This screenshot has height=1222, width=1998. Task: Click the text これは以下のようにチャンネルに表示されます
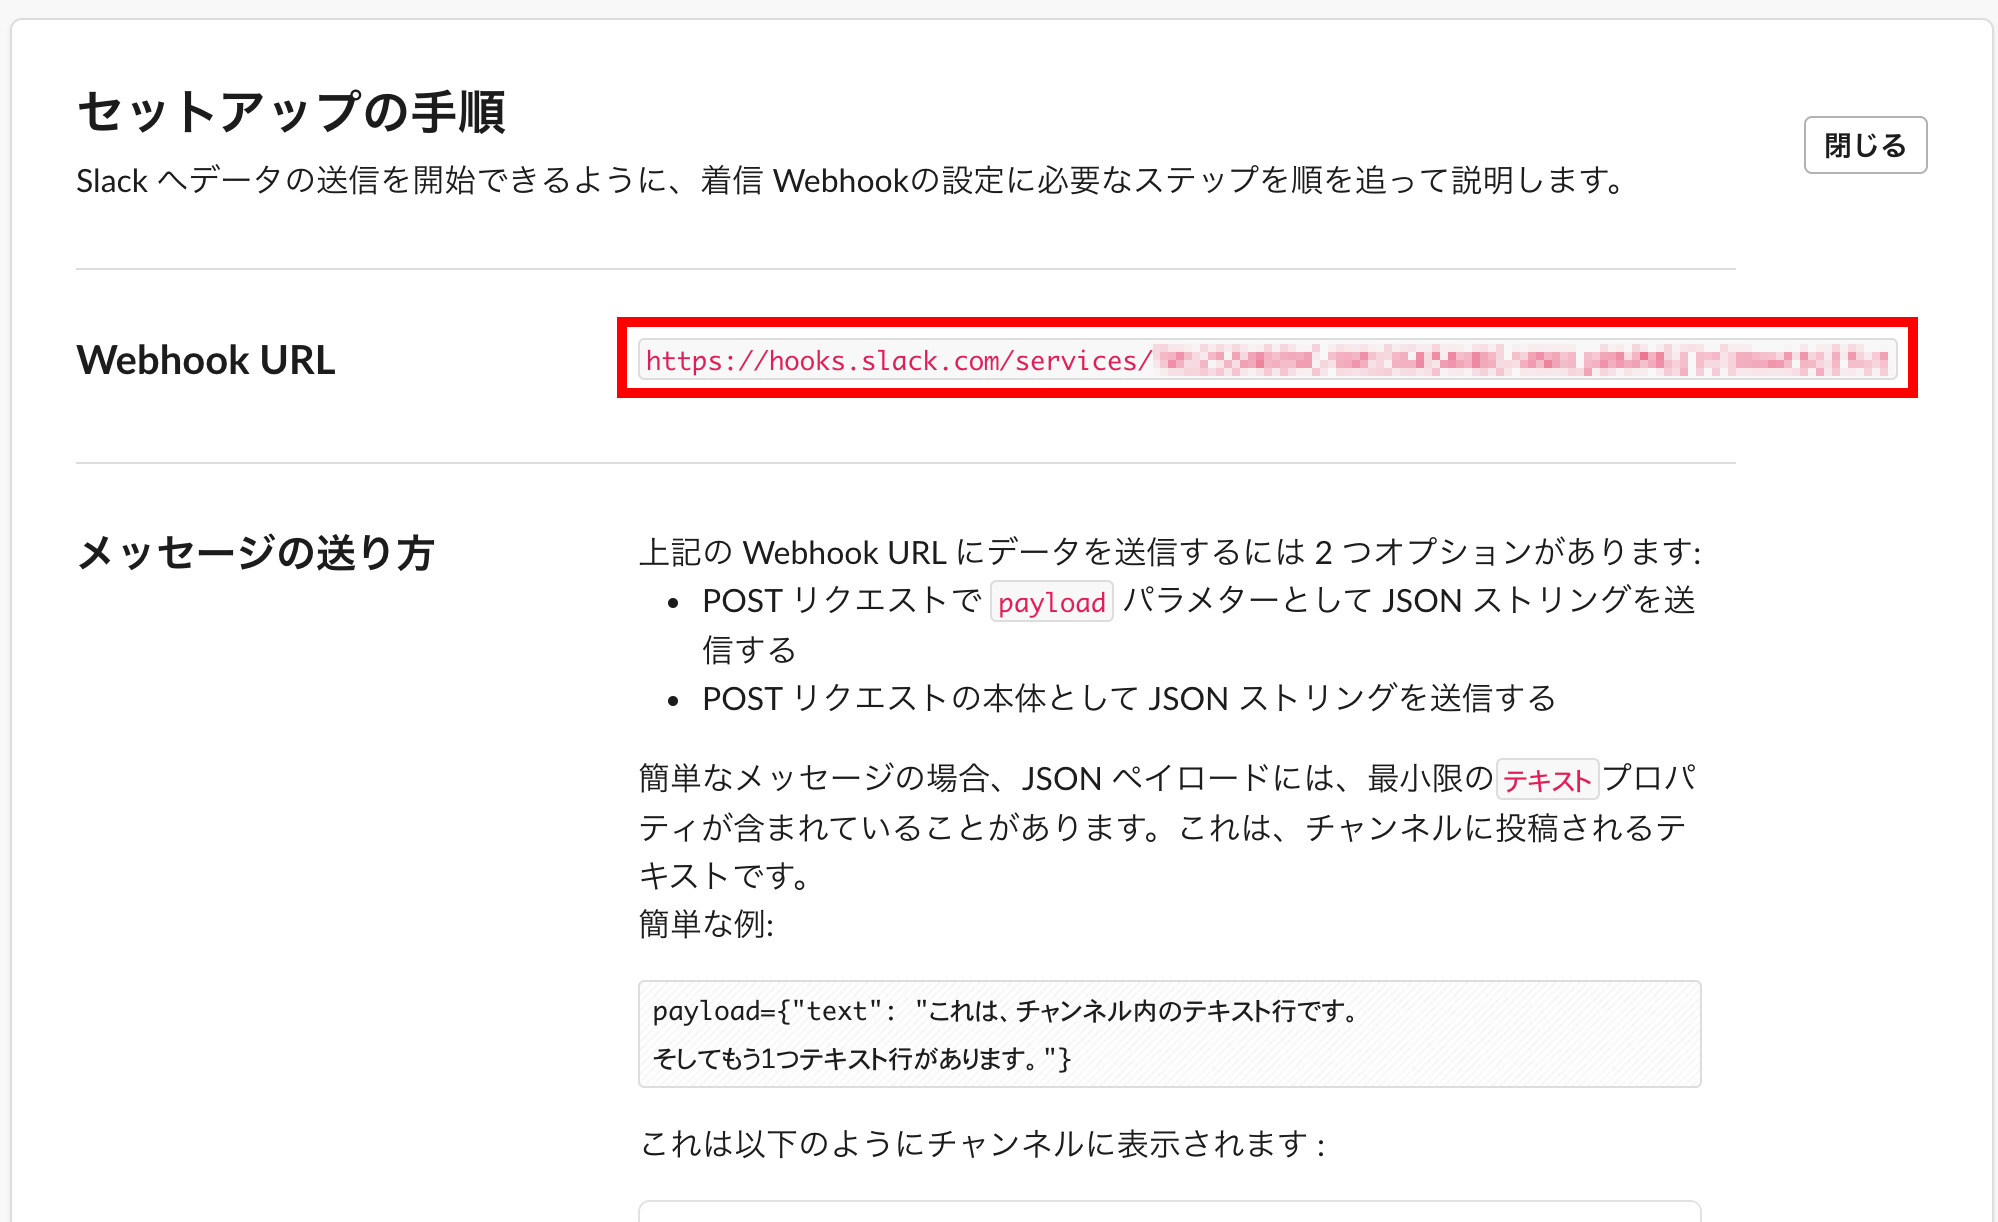[982, 1143]
